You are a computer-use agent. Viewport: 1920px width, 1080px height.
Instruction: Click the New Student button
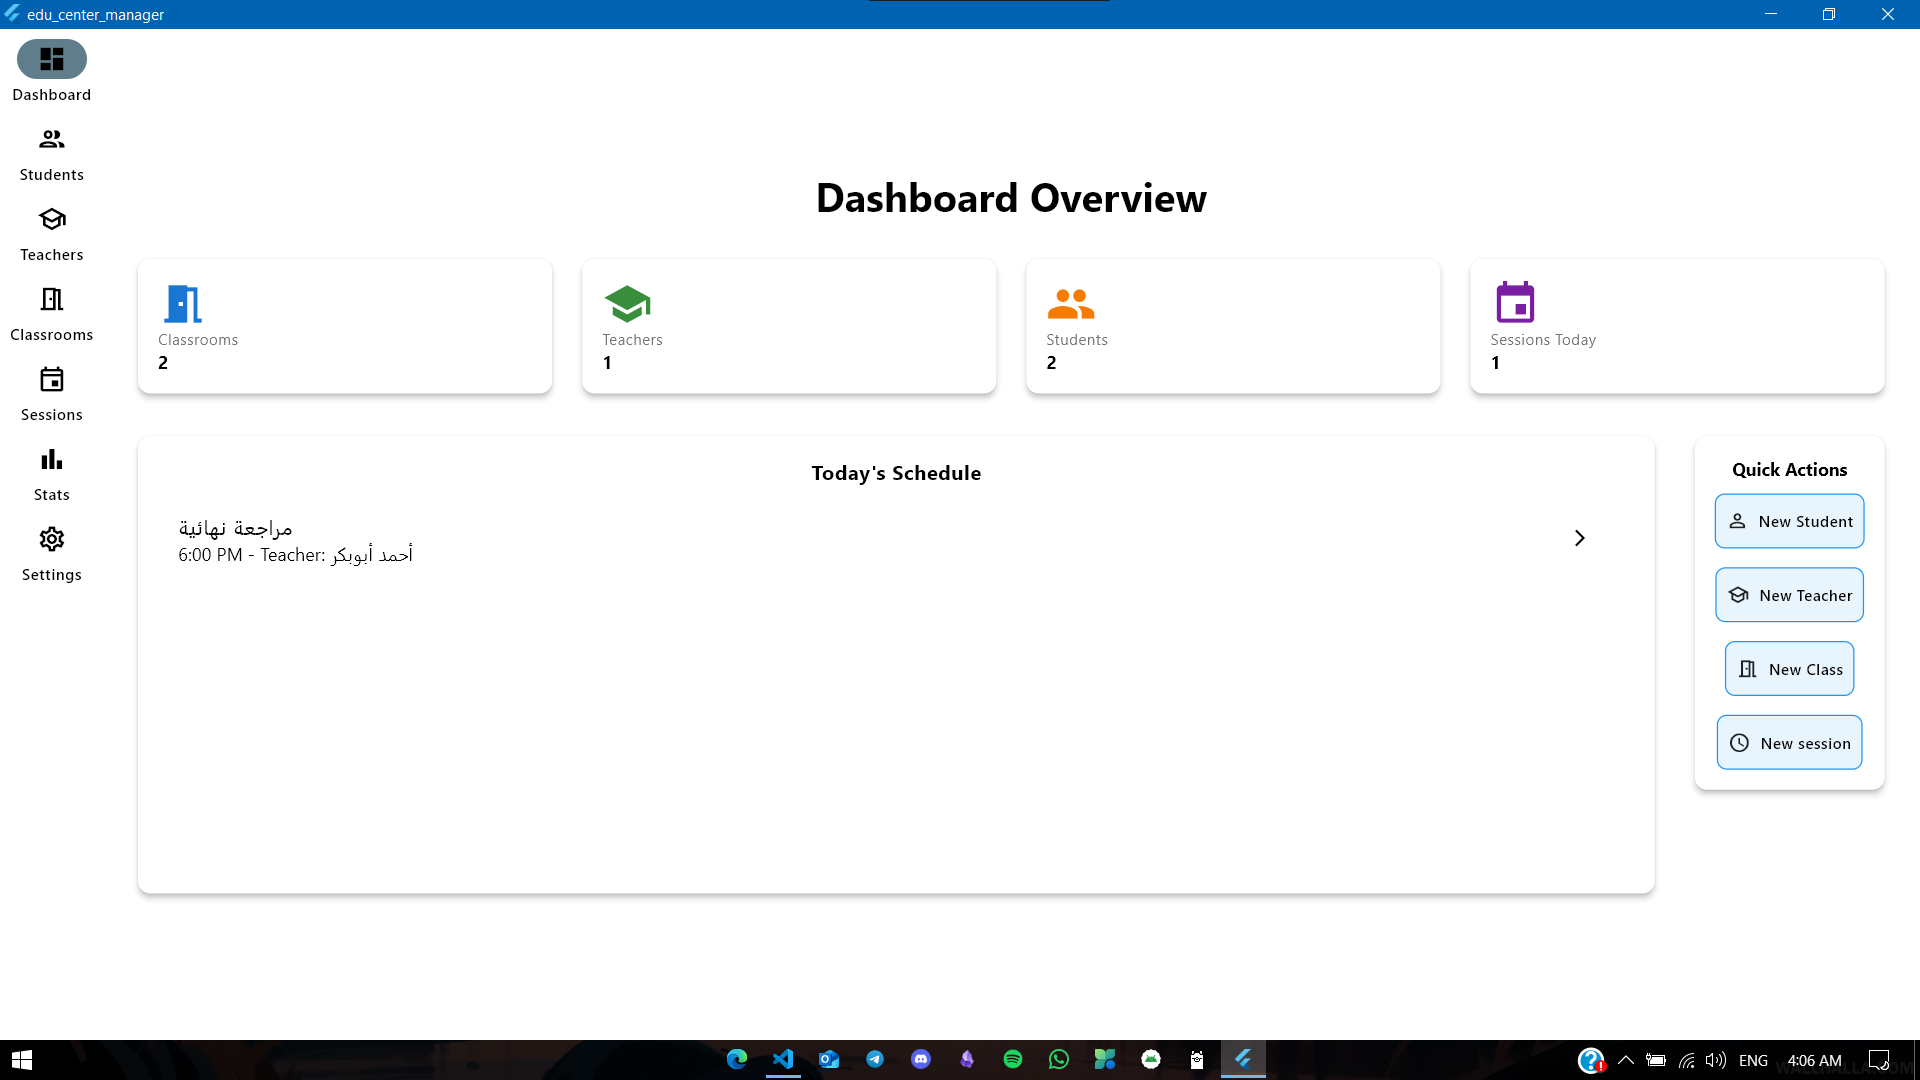1789,521
